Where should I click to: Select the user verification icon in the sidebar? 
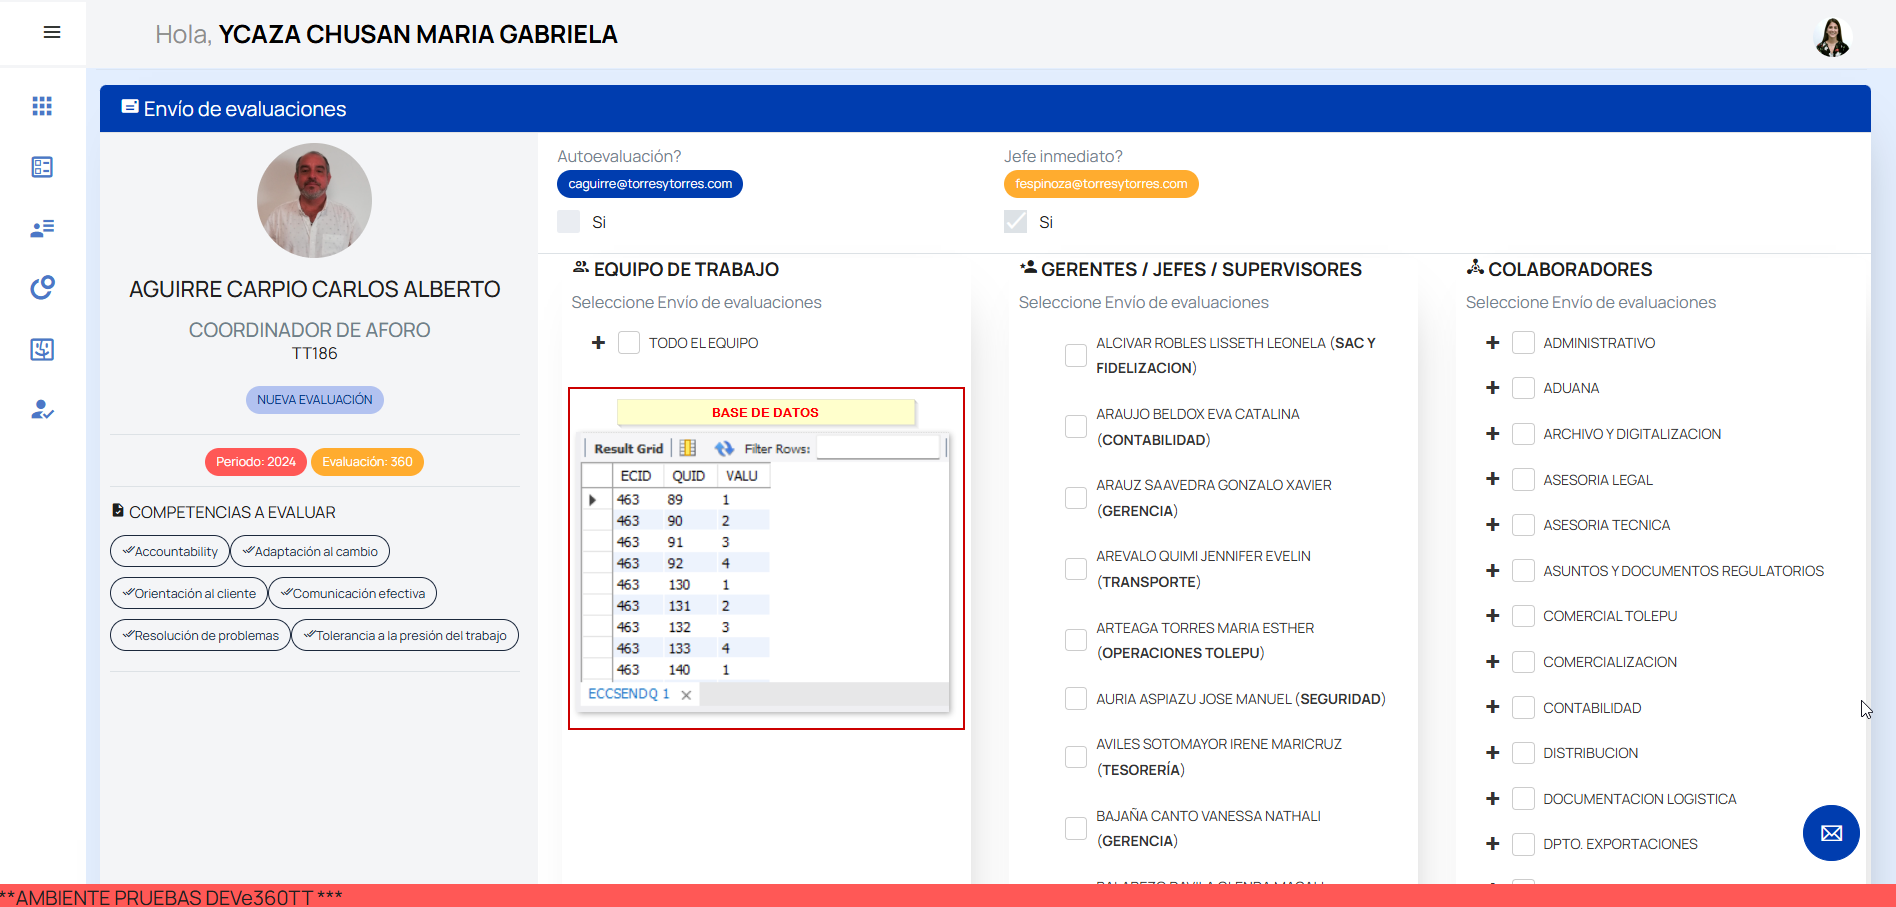click(42, 409)
